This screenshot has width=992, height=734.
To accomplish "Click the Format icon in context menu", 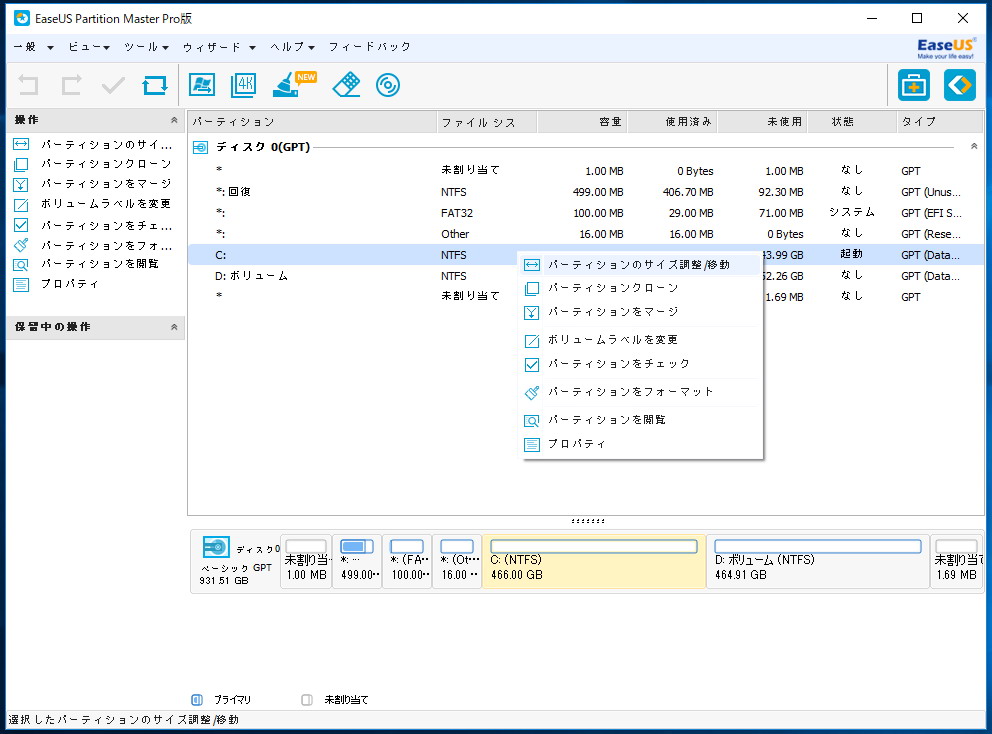I will (532, 392).
